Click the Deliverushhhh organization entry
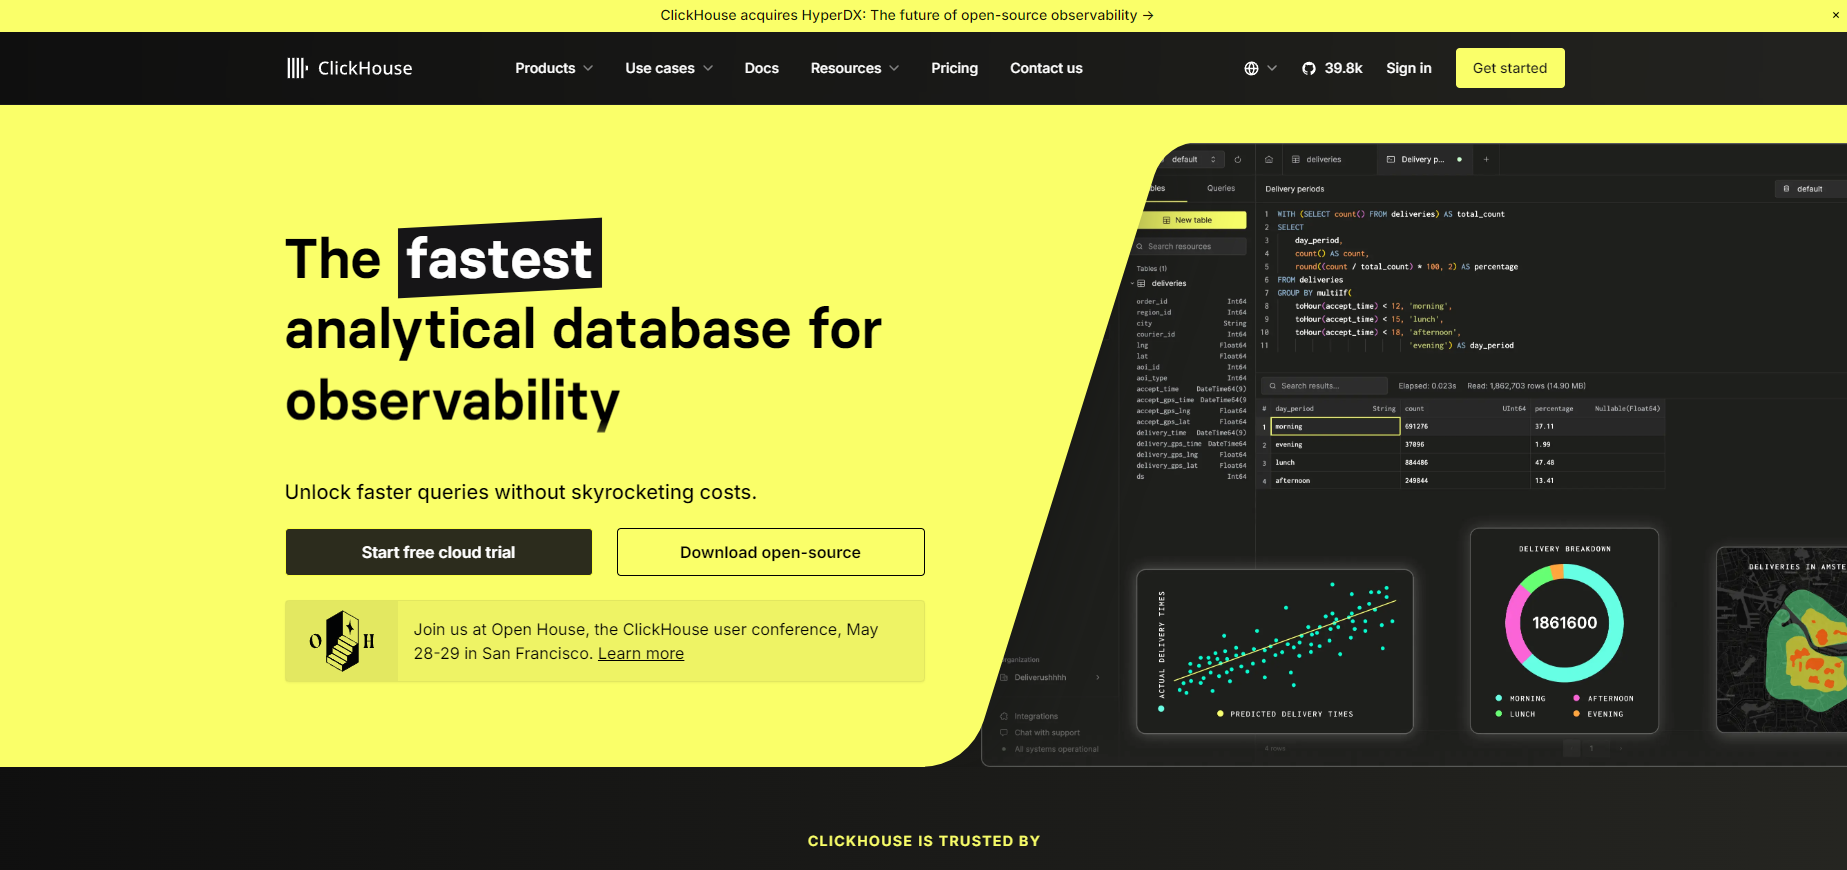Viewport: 1847px width, 870px height. (1050, 677)
